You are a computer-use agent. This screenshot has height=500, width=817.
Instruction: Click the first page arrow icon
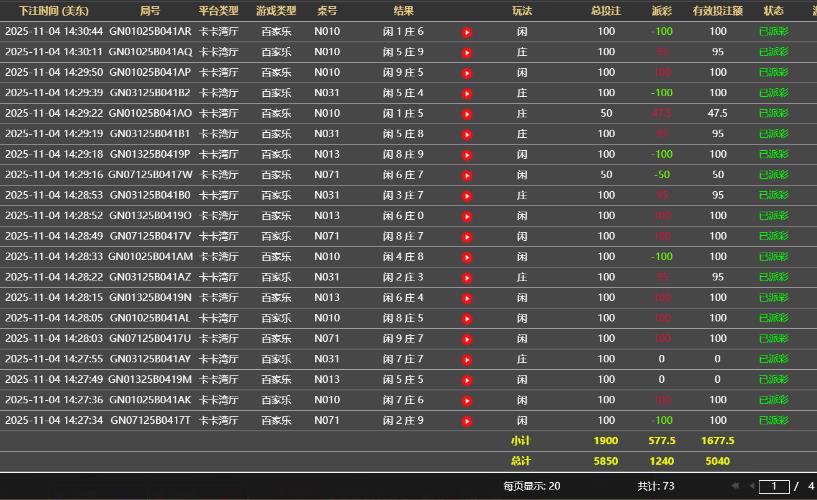736,486
